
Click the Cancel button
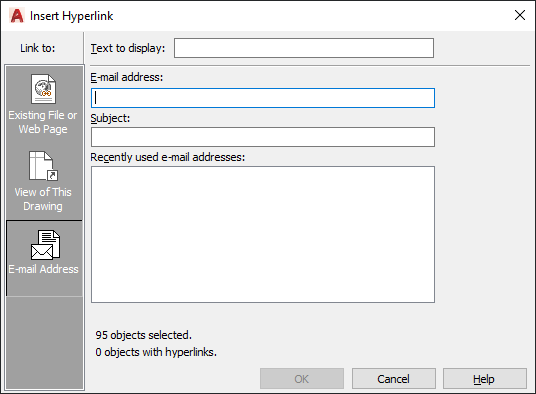[x=394, y=379]
